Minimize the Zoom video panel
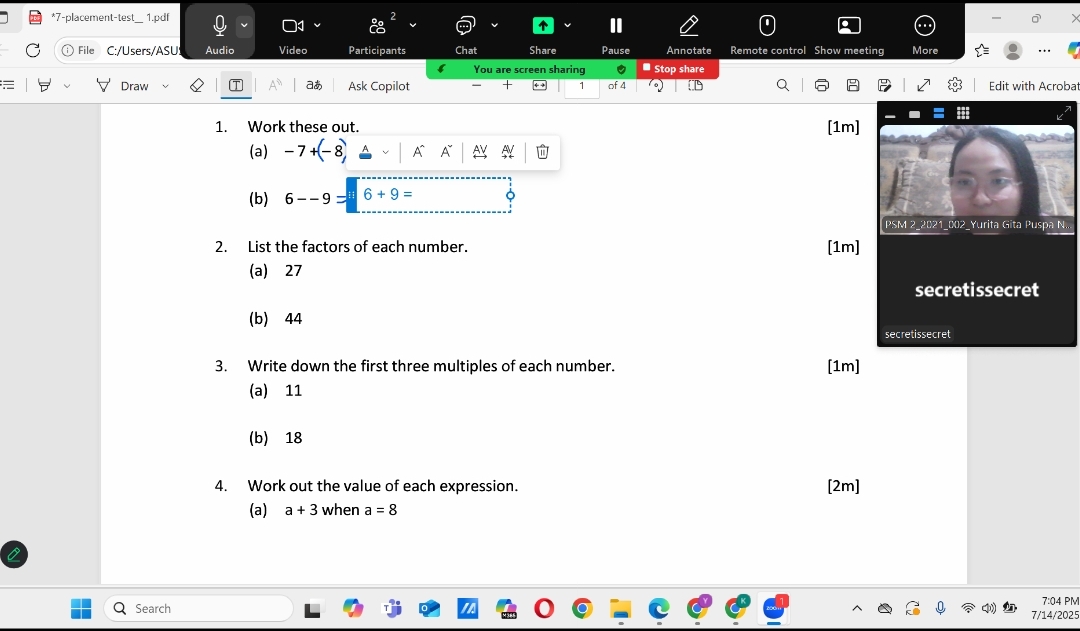The height and width of the screenshot is (631, 1080). (x=890, y=114)
